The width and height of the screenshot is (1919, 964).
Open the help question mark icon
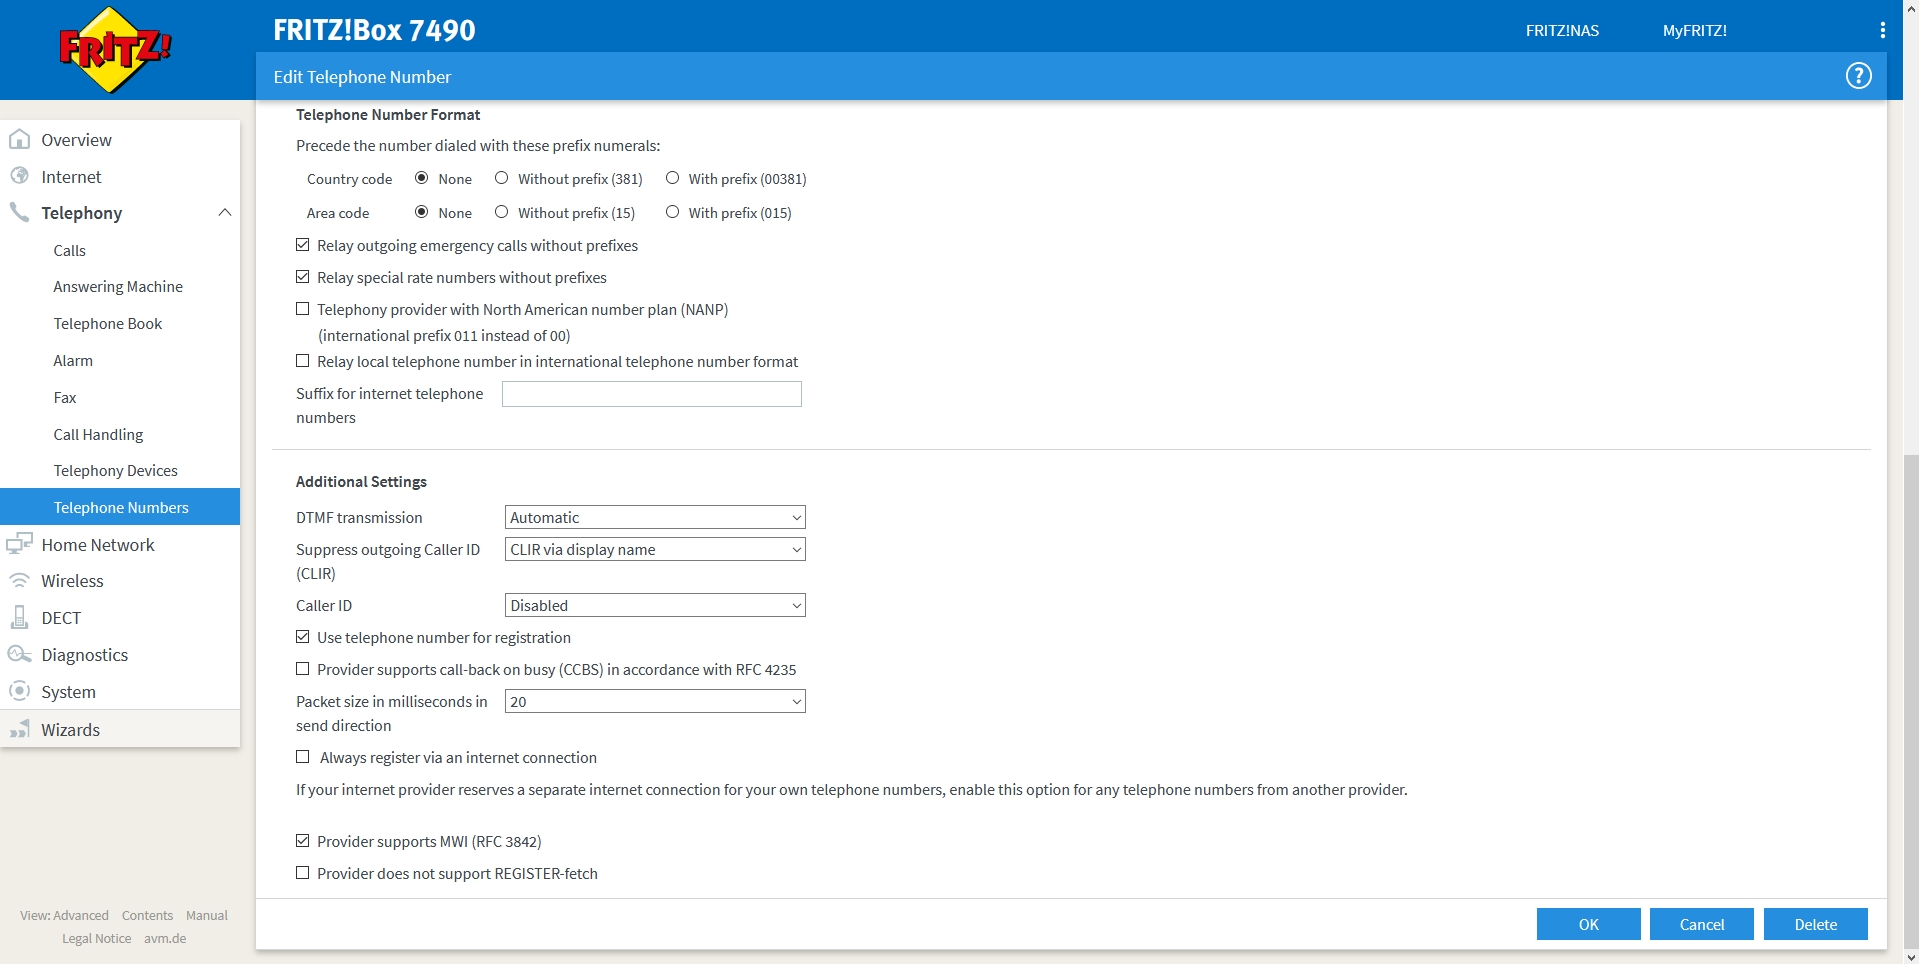click(x=1858, y=76)
